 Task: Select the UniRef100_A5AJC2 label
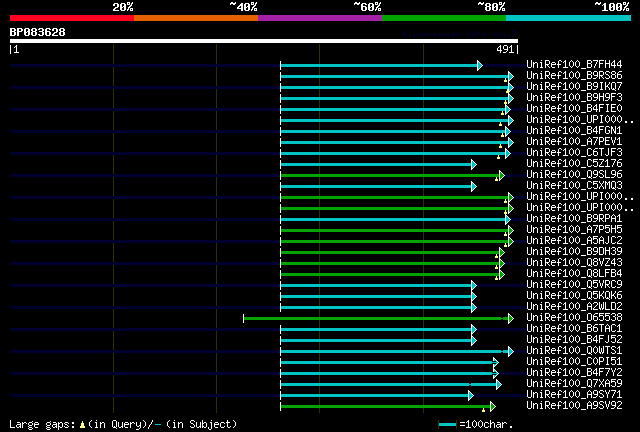(574, 241)
